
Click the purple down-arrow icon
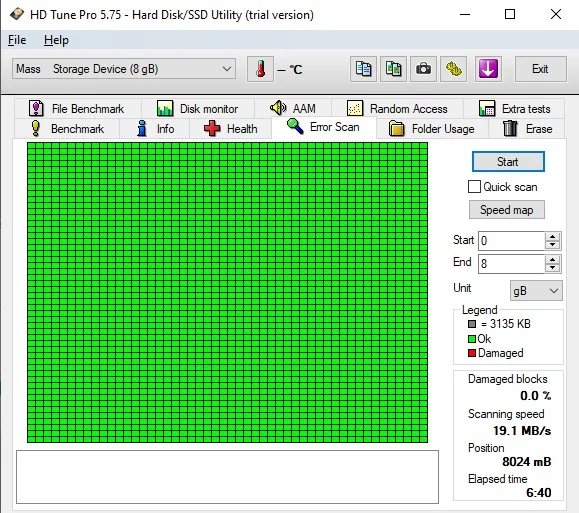pyautogui.click(x=488, y=69)
